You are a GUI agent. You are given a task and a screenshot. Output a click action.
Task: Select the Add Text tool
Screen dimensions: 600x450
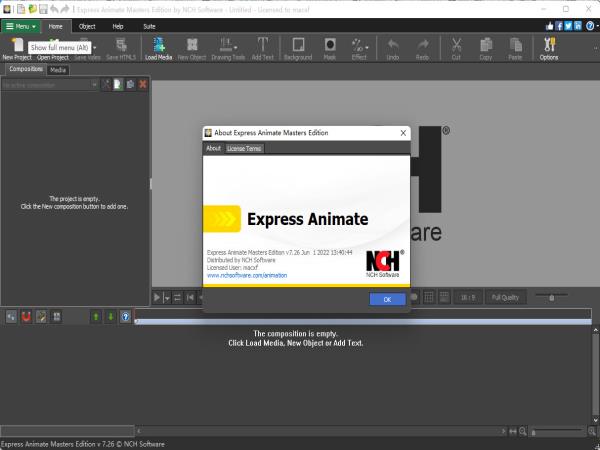262,49
